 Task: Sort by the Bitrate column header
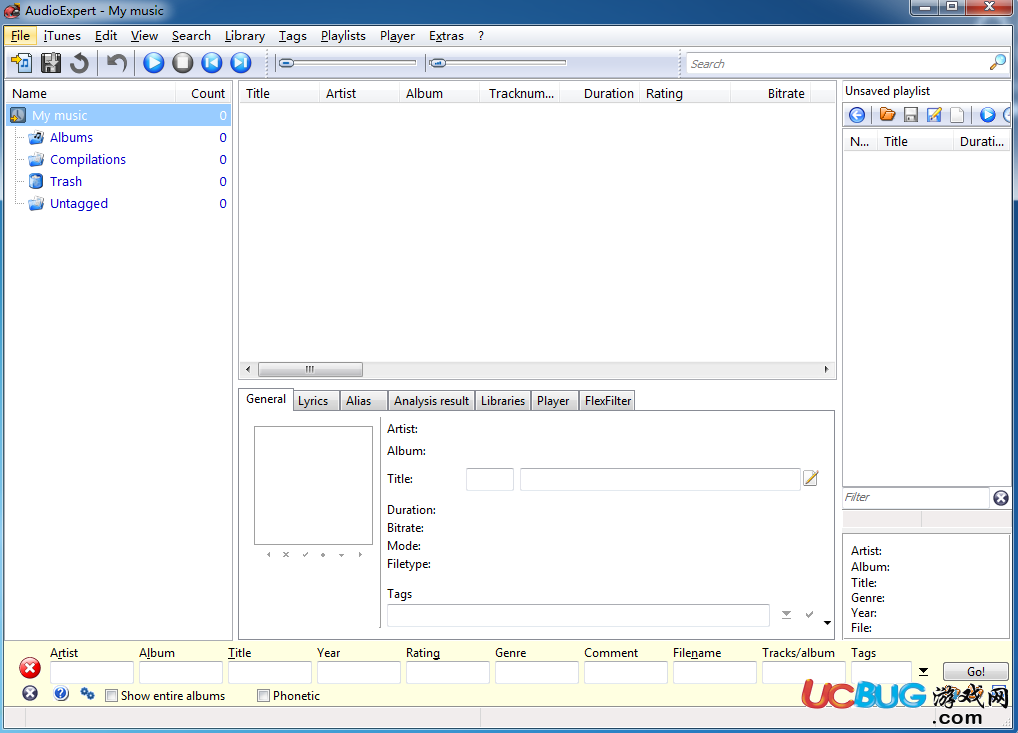tap(771, 93)
